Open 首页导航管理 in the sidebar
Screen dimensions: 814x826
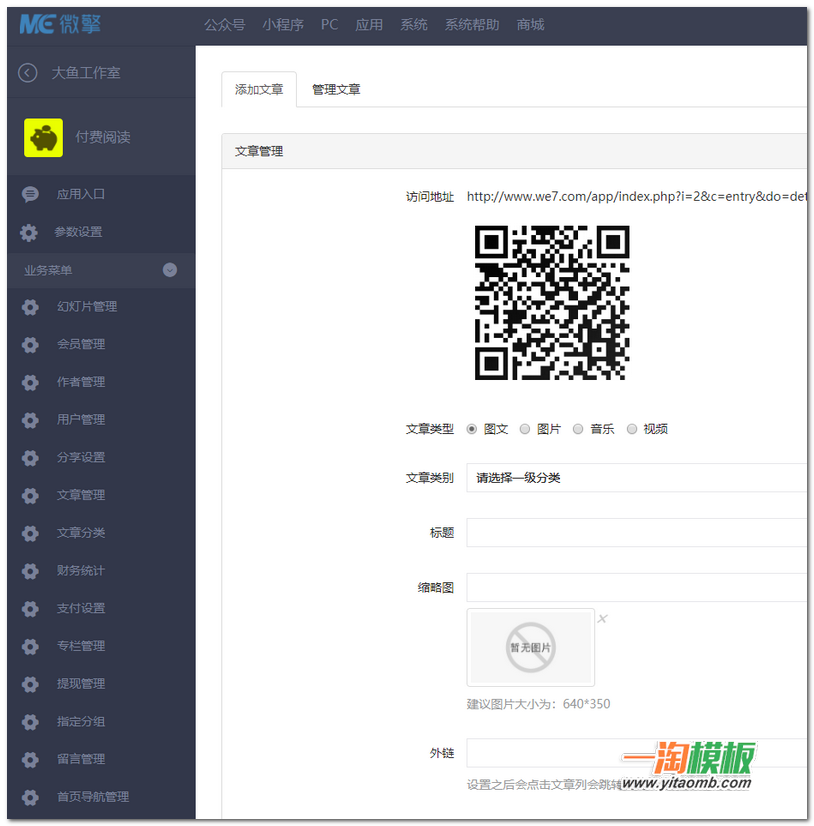(93, 798)
